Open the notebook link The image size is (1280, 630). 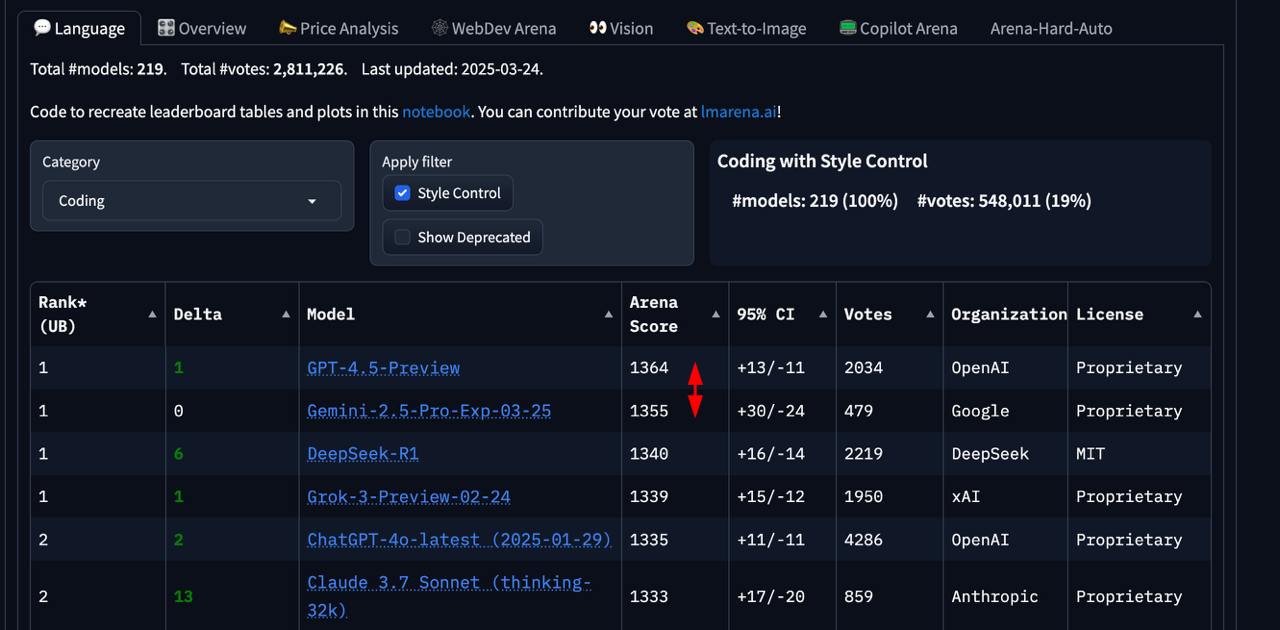(x=436, y=112)
